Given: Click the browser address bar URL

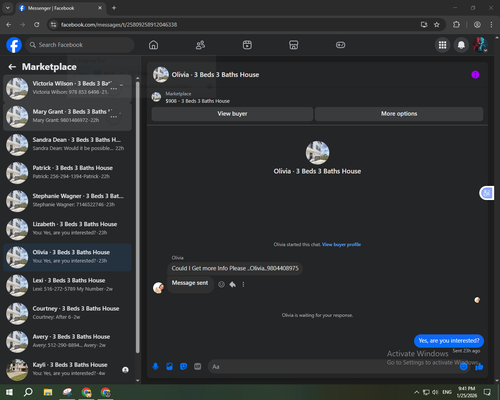Looking at the screenshot, I should (x=119, y=25).
